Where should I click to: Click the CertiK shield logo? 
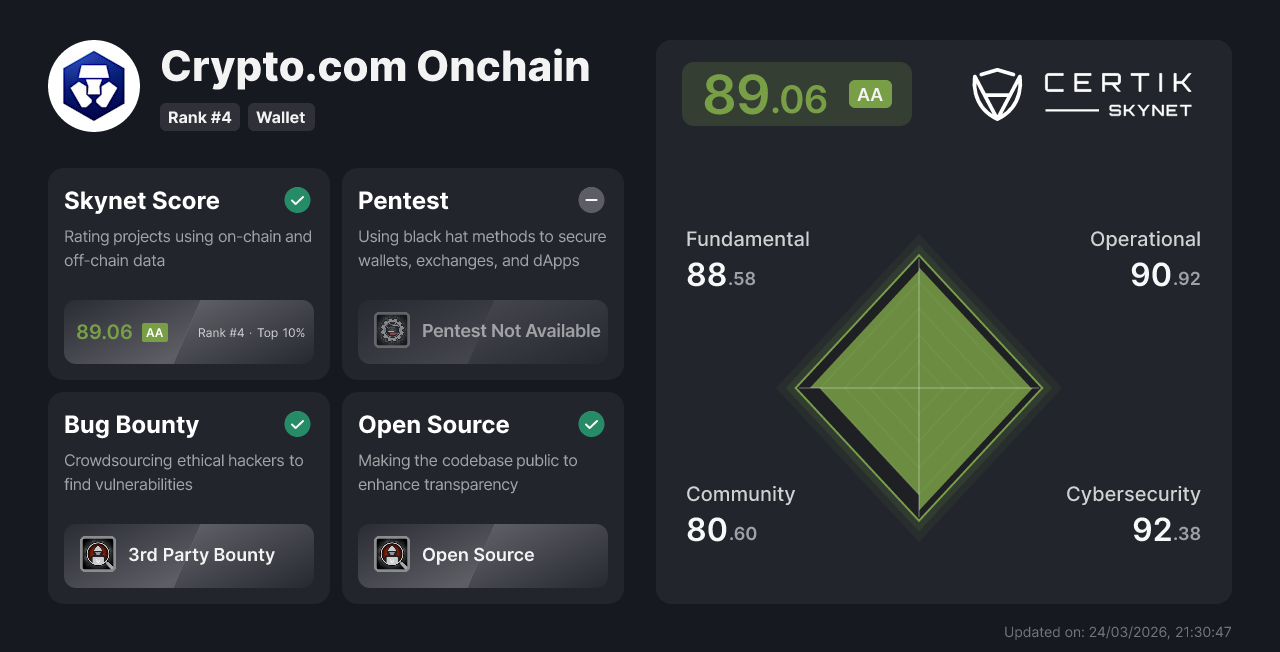point(996,94)
